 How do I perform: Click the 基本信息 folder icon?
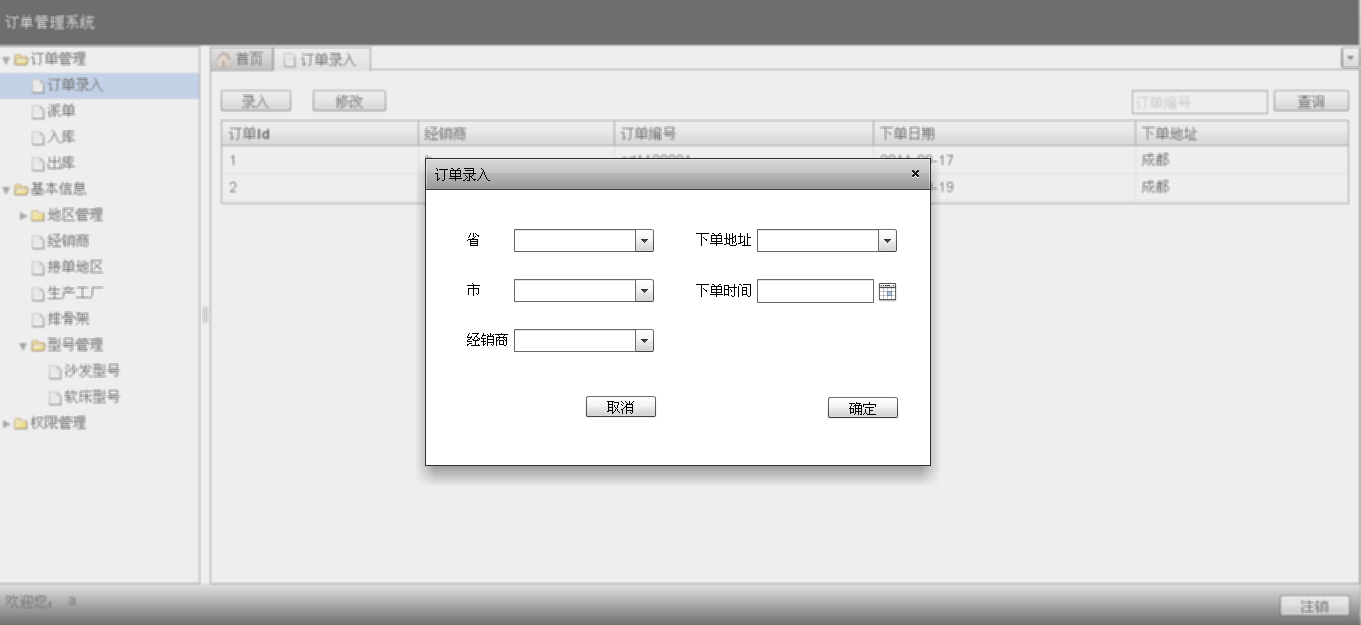point(21,190)
